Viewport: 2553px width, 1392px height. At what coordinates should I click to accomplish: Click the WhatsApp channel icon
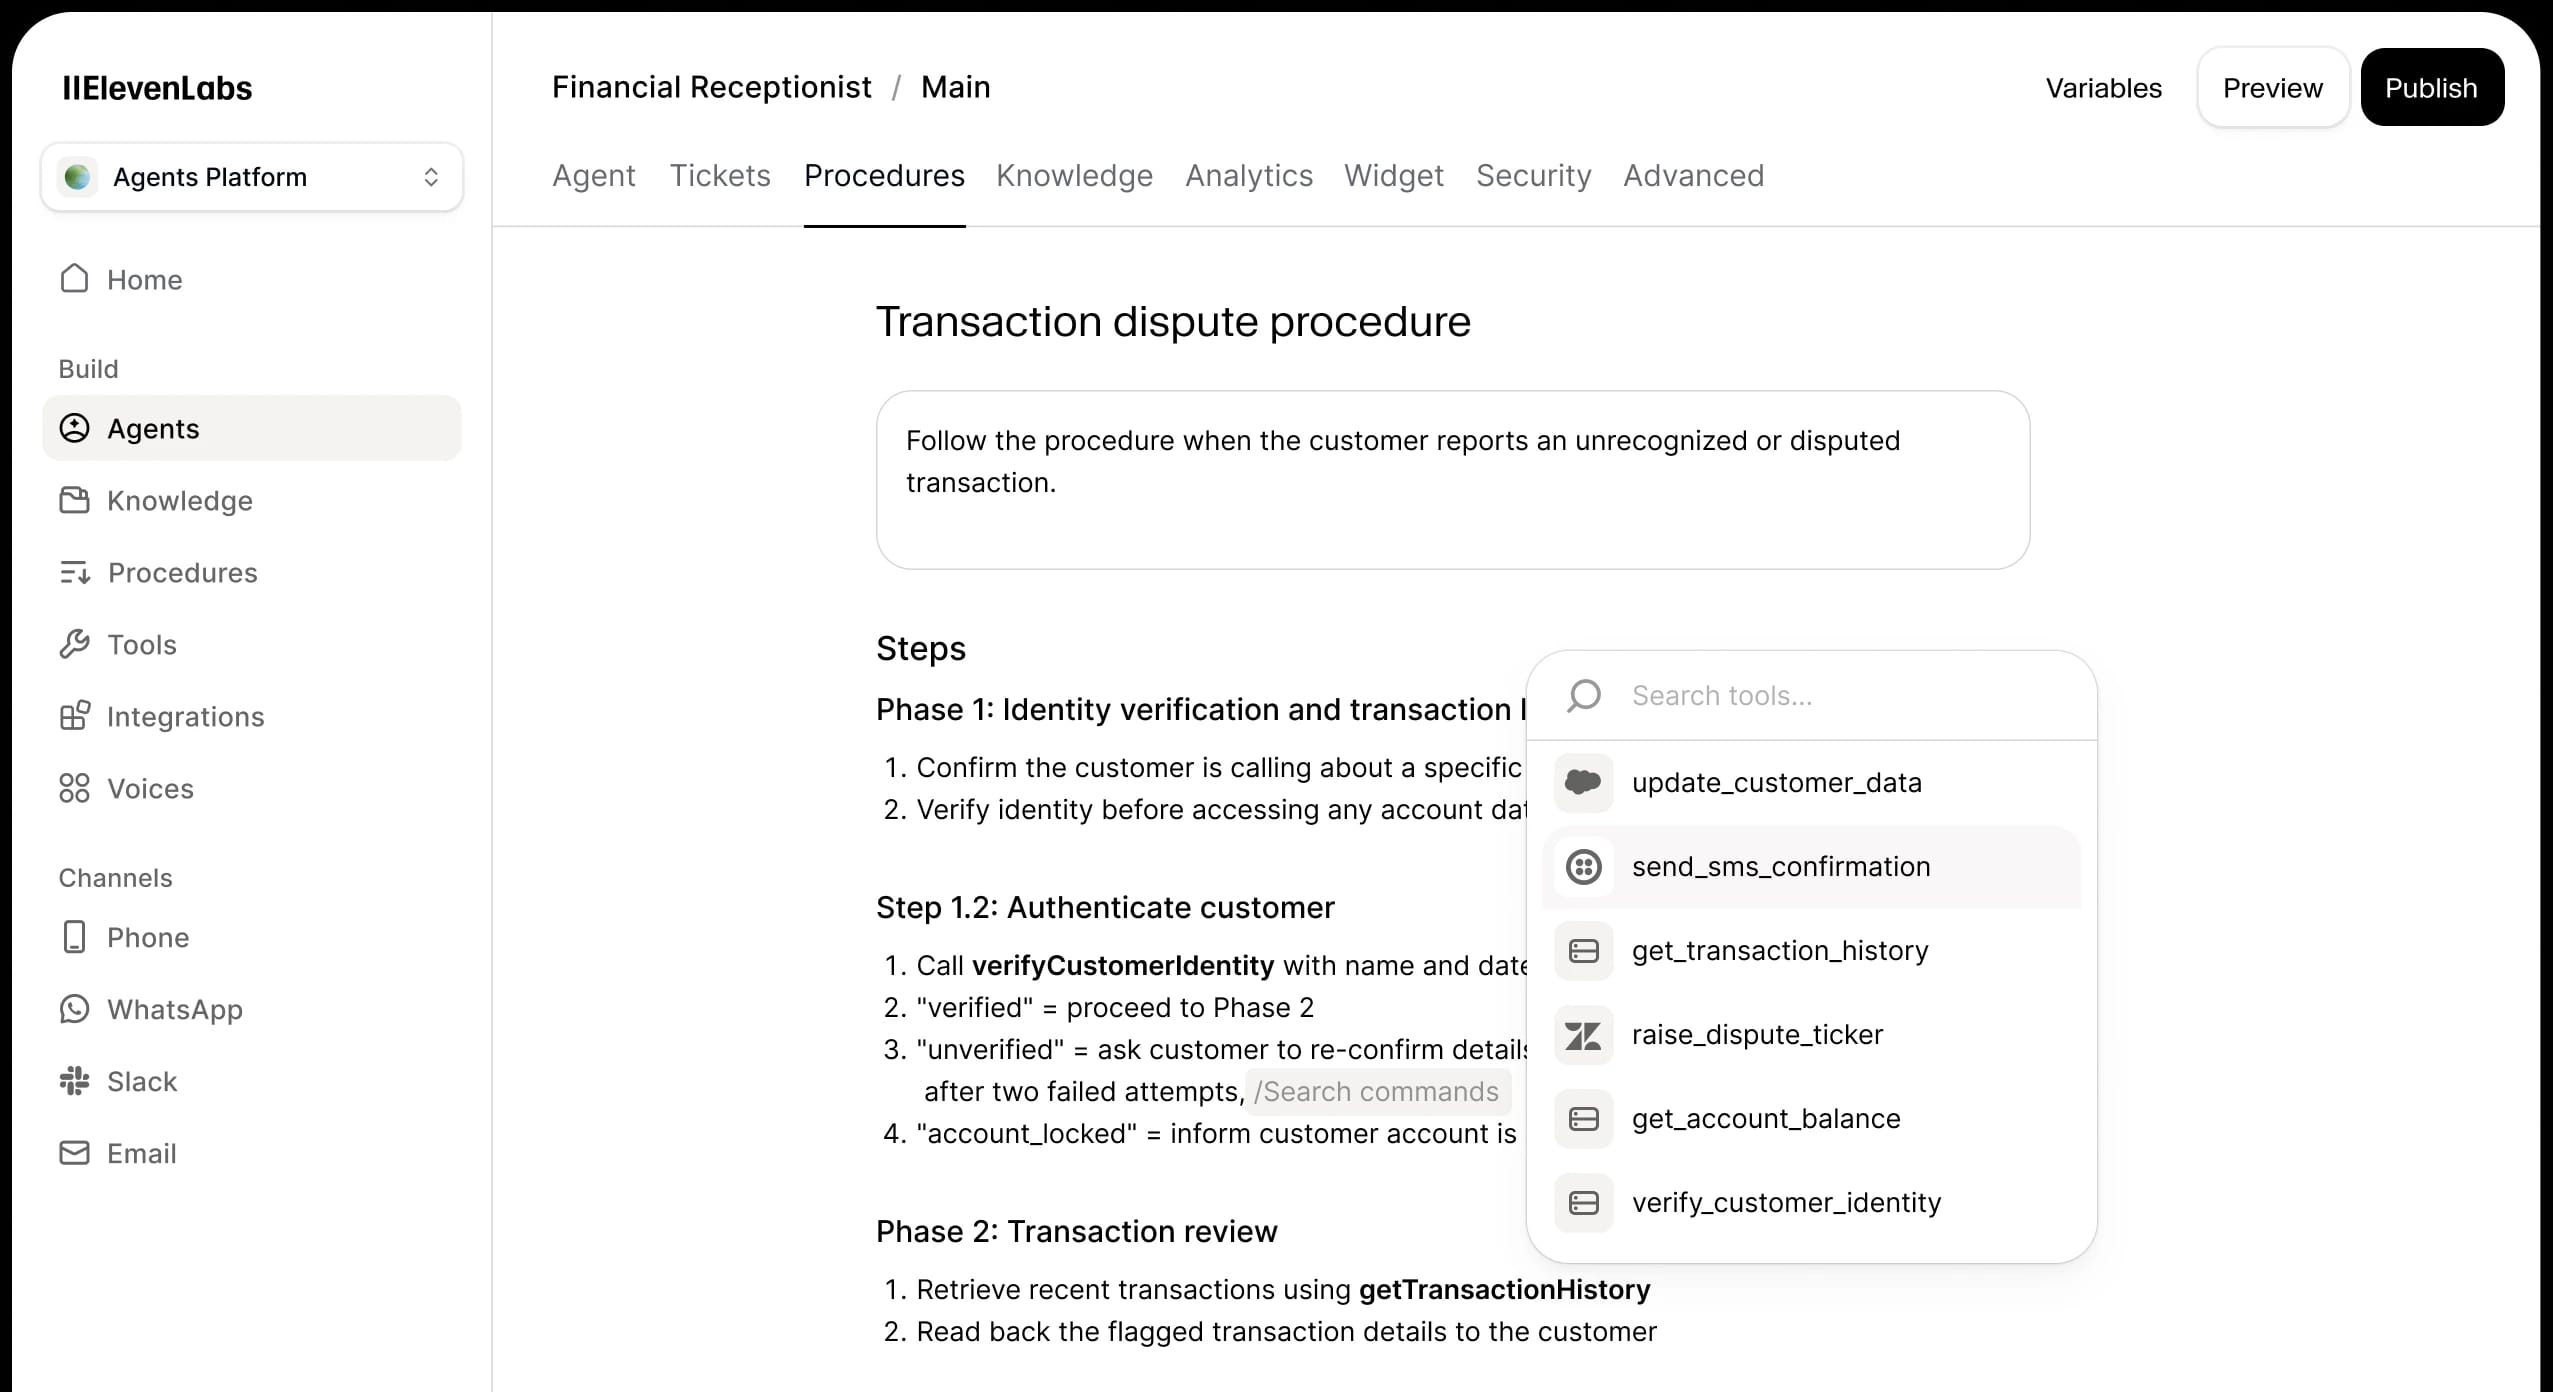pyautogui.click(x=75, y=1009)
